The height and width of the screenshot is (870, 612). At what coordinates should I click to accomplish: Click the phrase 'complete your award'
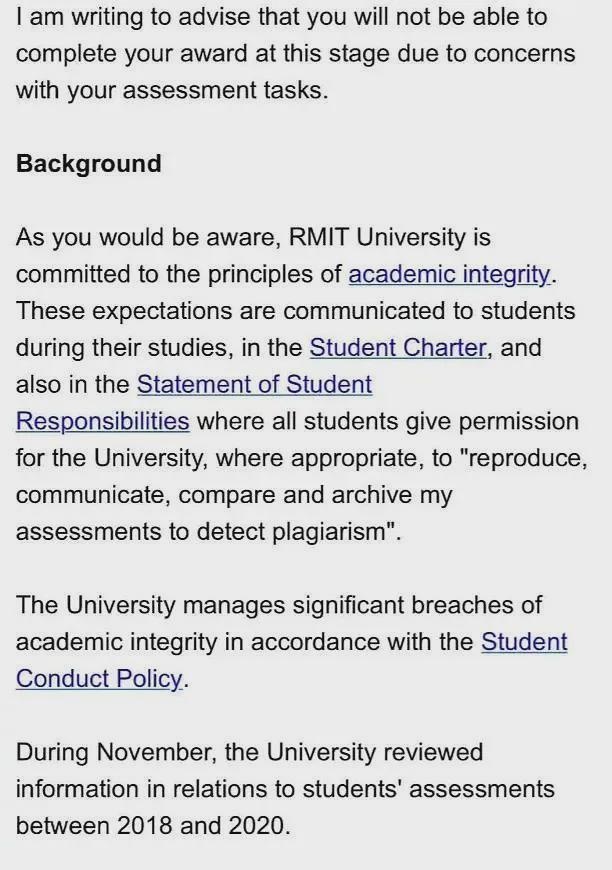(131, 54)
